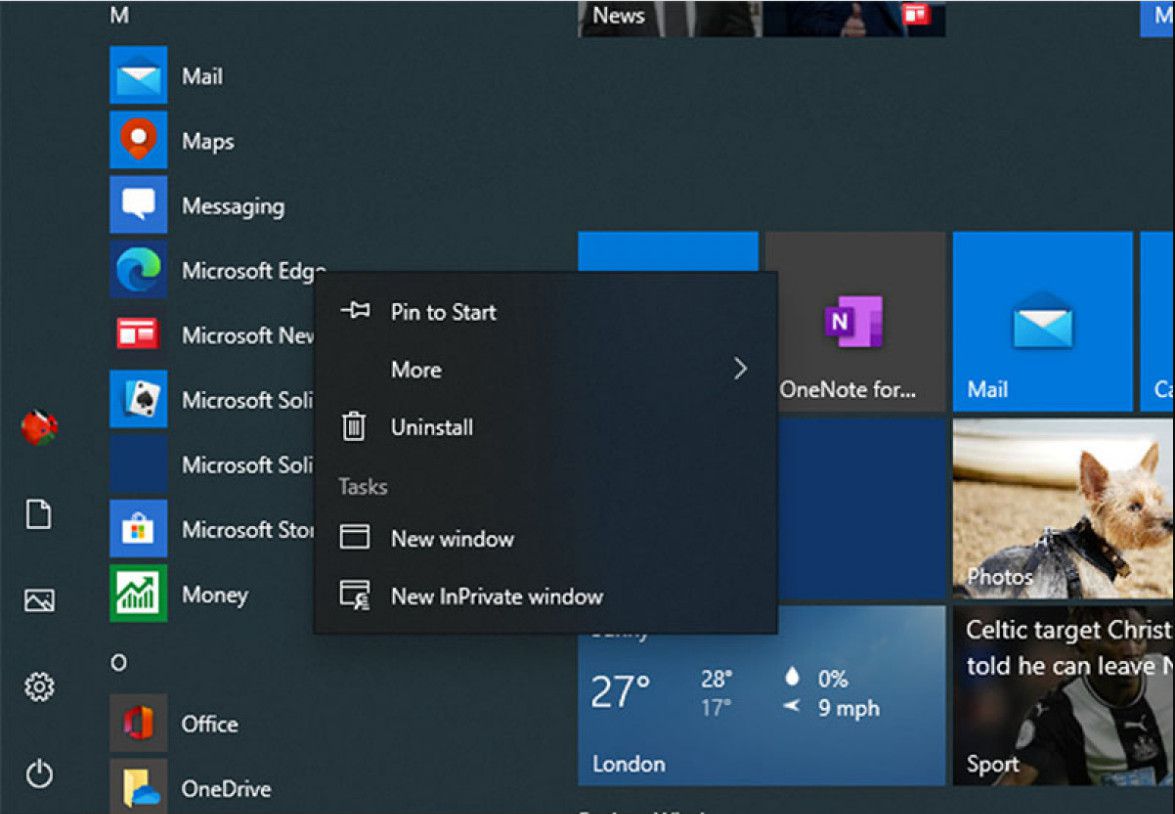Click the 0% precipitation value
This screenshot has width=1175, height=814.
(x=833, y=679)
